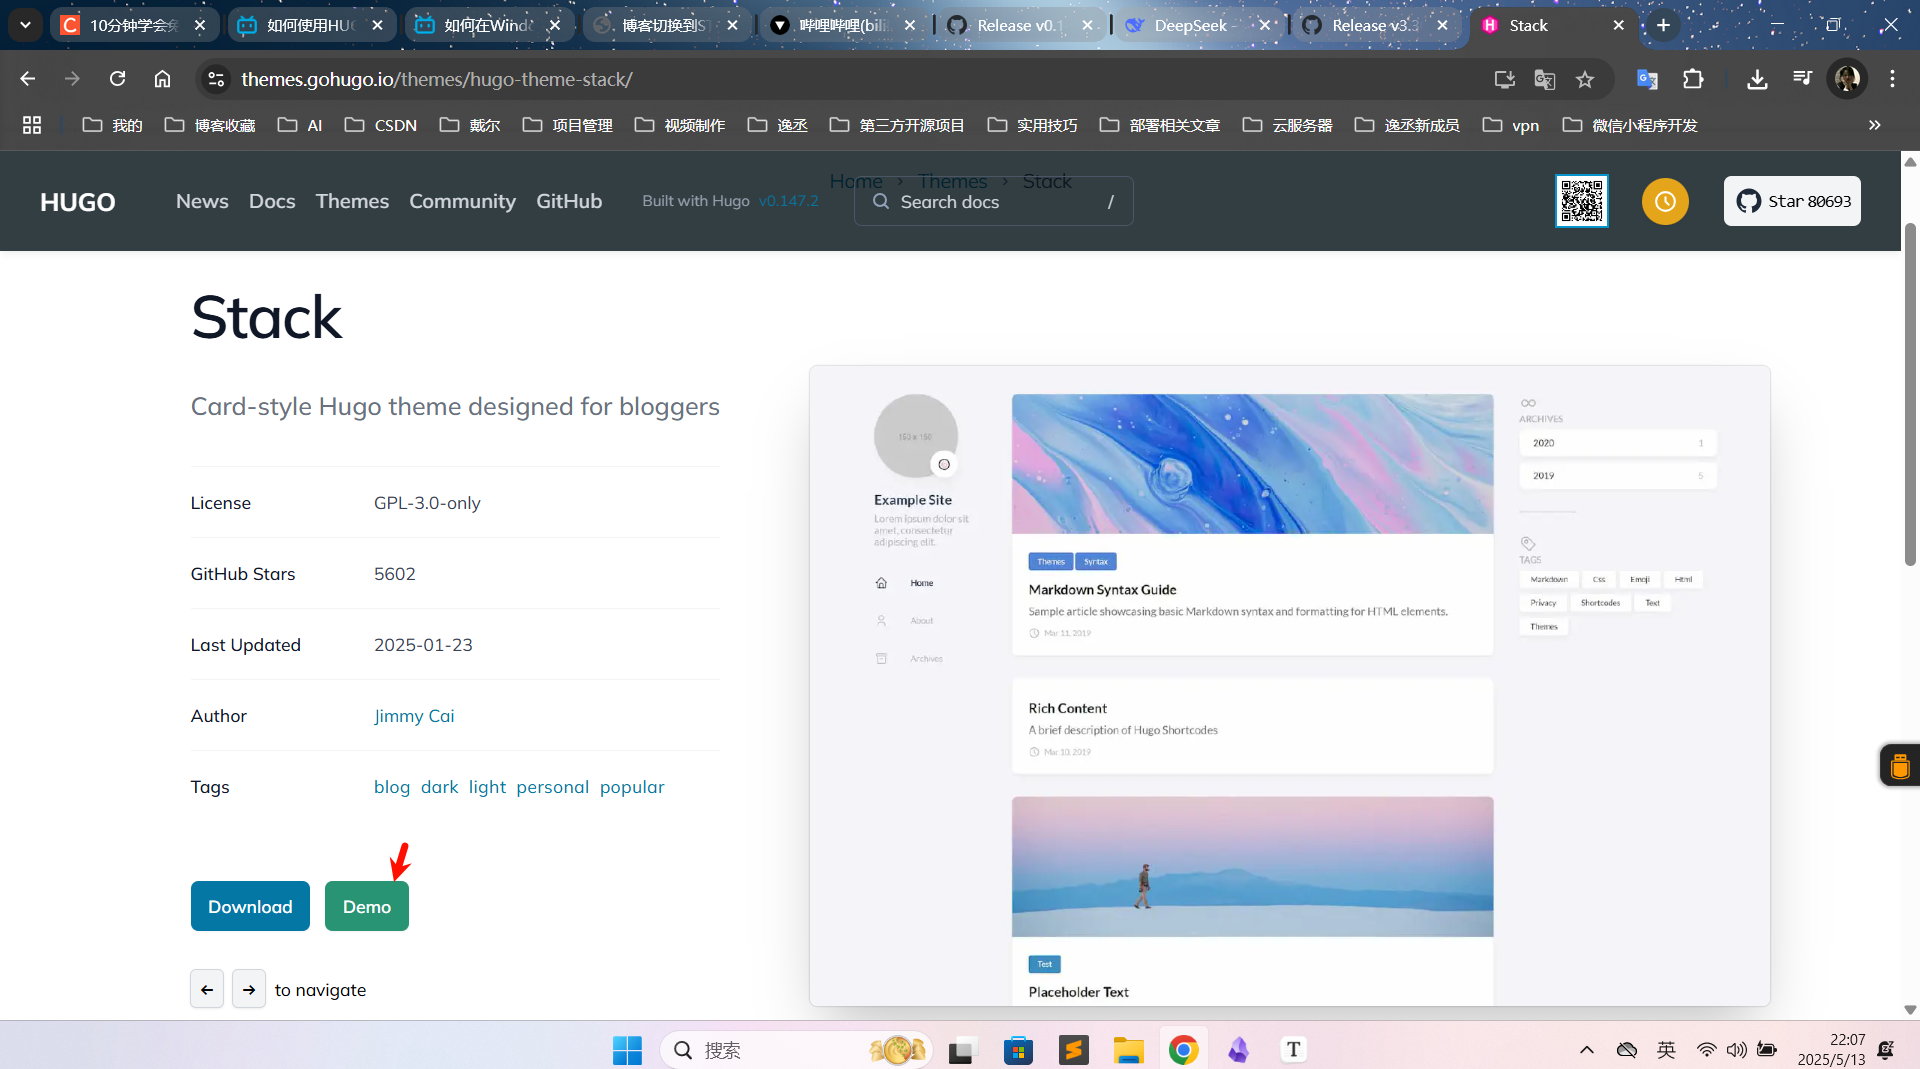
Task: Open Community in Hugo navigation
Action: 462,201
